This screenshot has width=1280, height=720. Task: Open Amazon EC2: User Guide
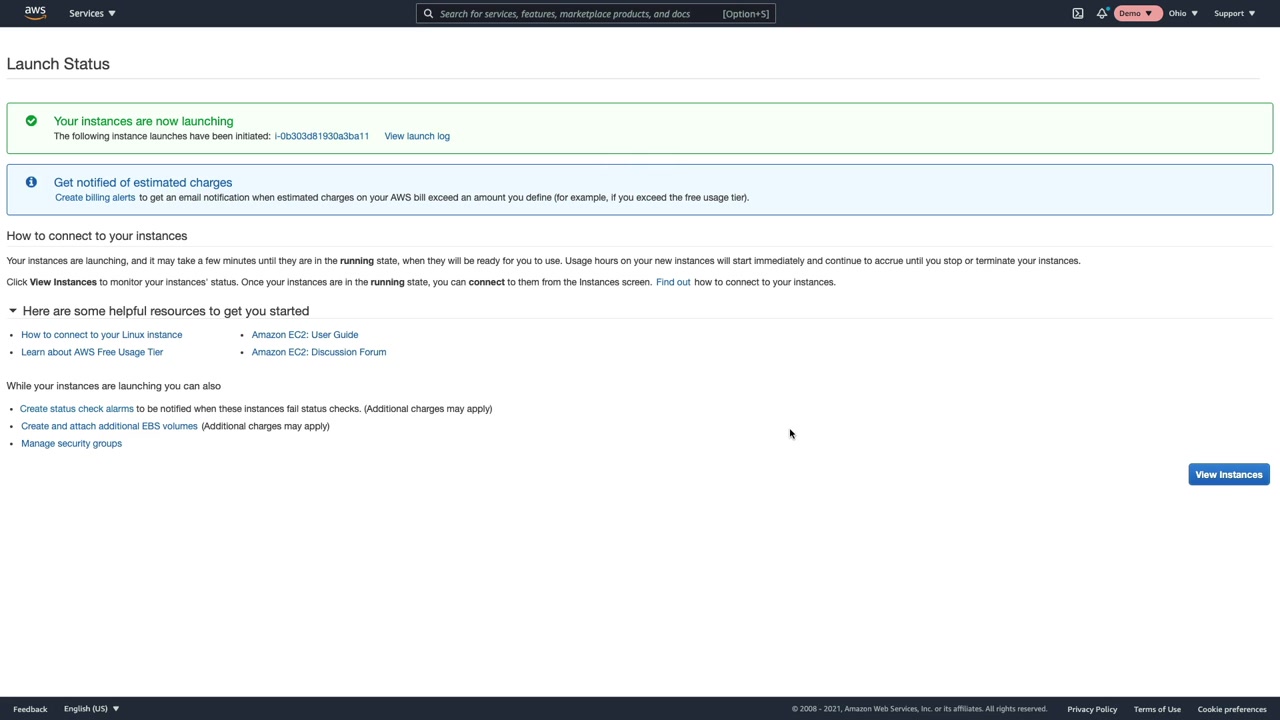pyautogui.click(x=305, y=335)
